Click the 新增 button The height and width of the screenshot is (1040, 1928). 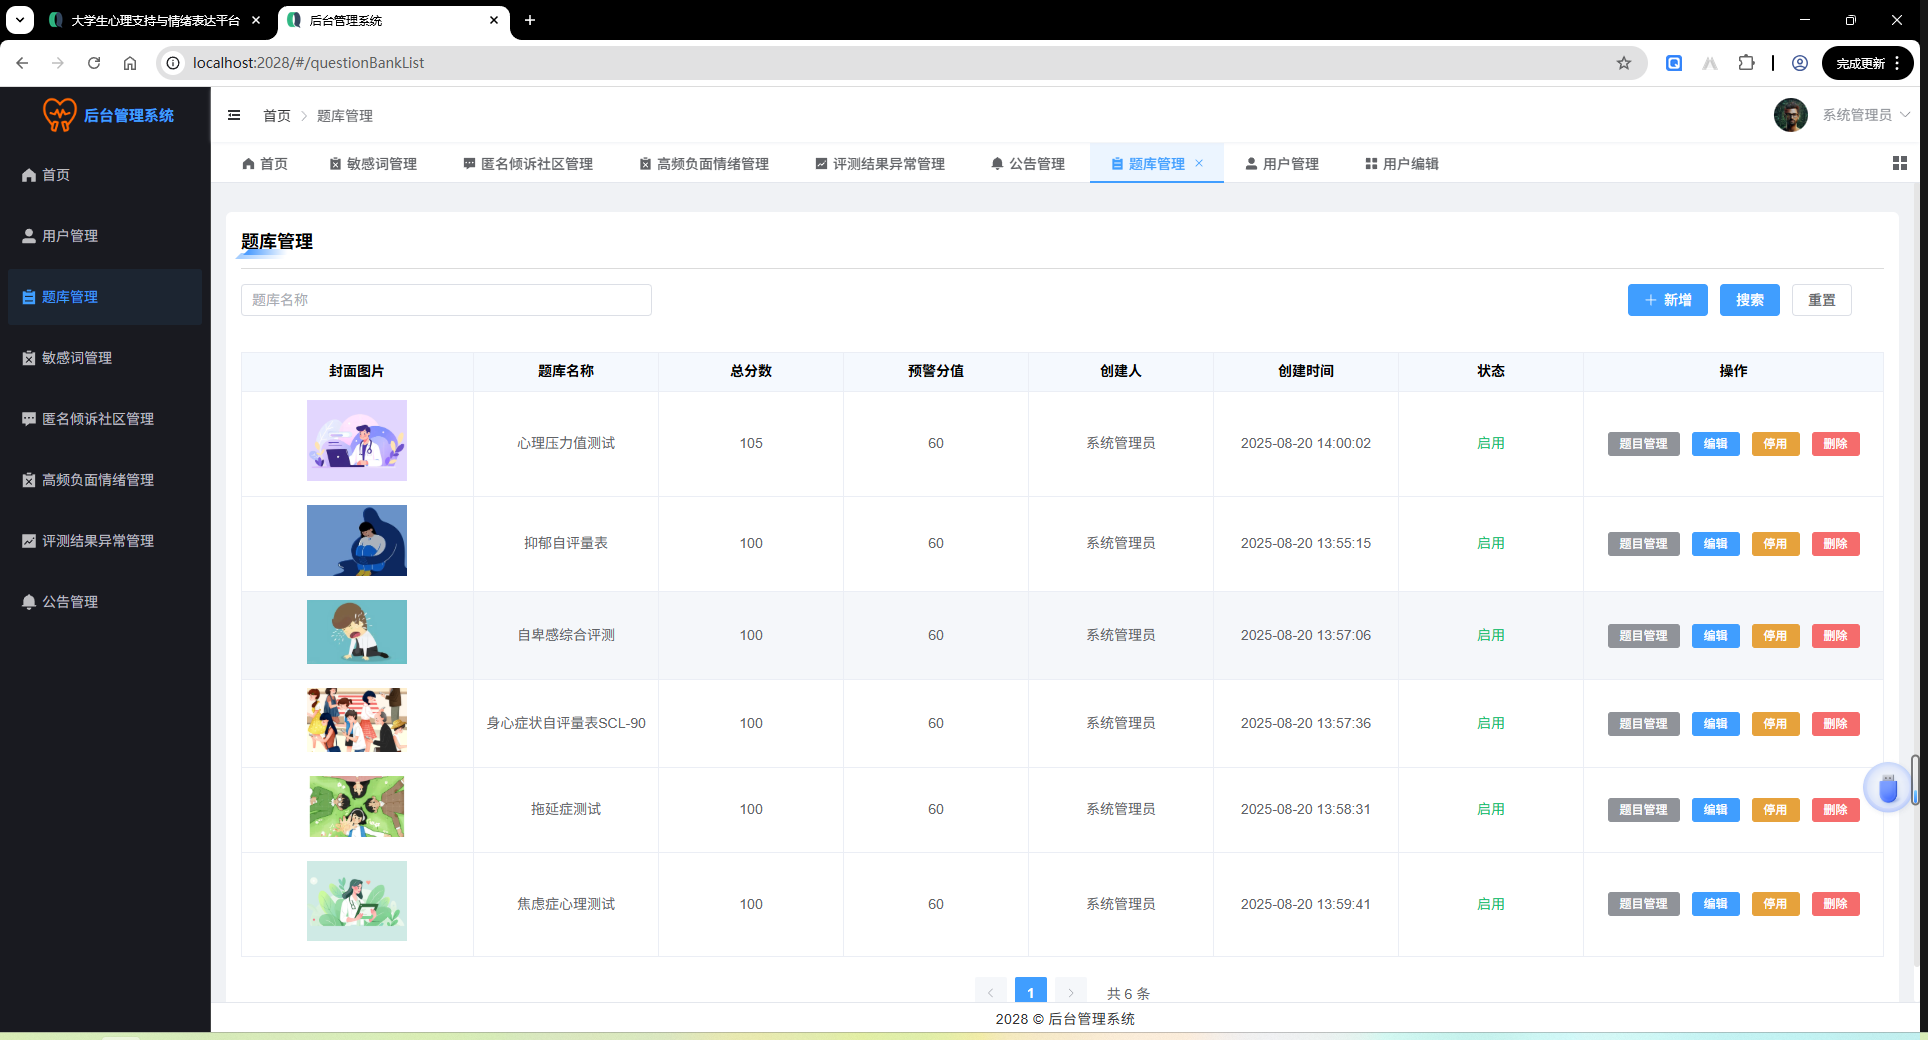pos(1668,300)
